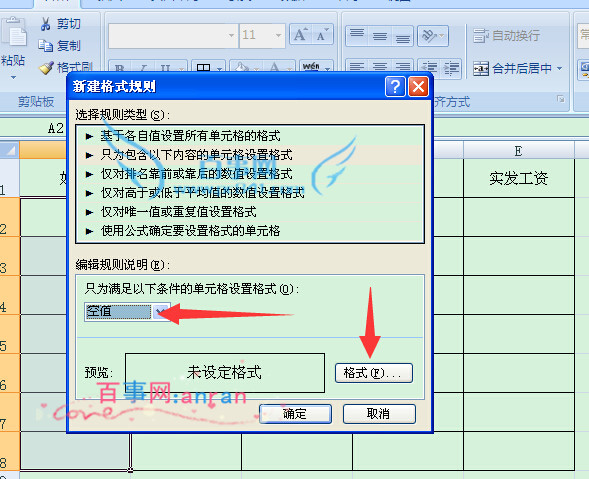Select rule type 仅对排名靠前或靠后的数值设置格式
This screenshot has height=479, width=589.
(250, 174)
